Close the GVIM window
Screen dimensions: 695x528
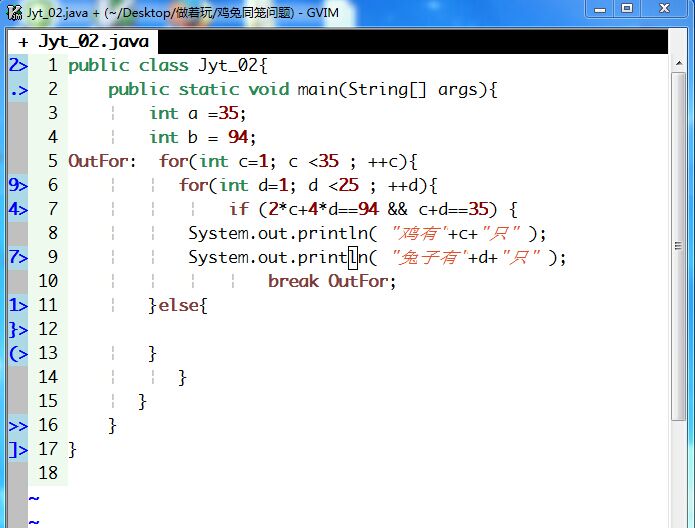point(664,8)
